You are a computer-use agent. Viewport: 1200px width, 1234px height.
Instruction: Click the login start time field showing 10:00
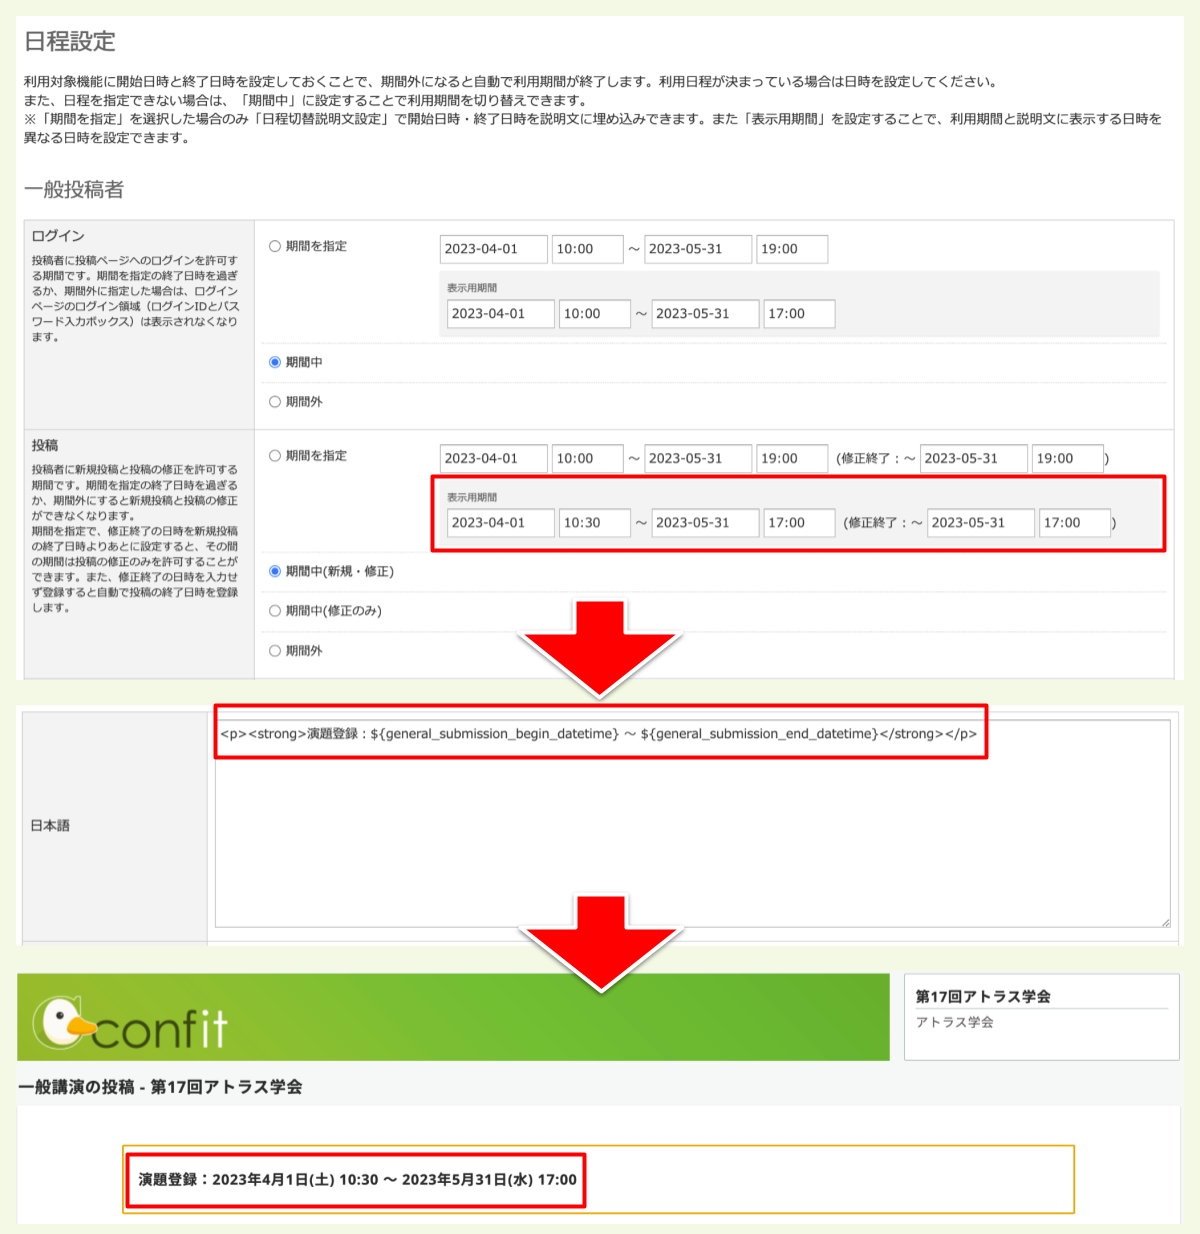[x=587, y=249]
